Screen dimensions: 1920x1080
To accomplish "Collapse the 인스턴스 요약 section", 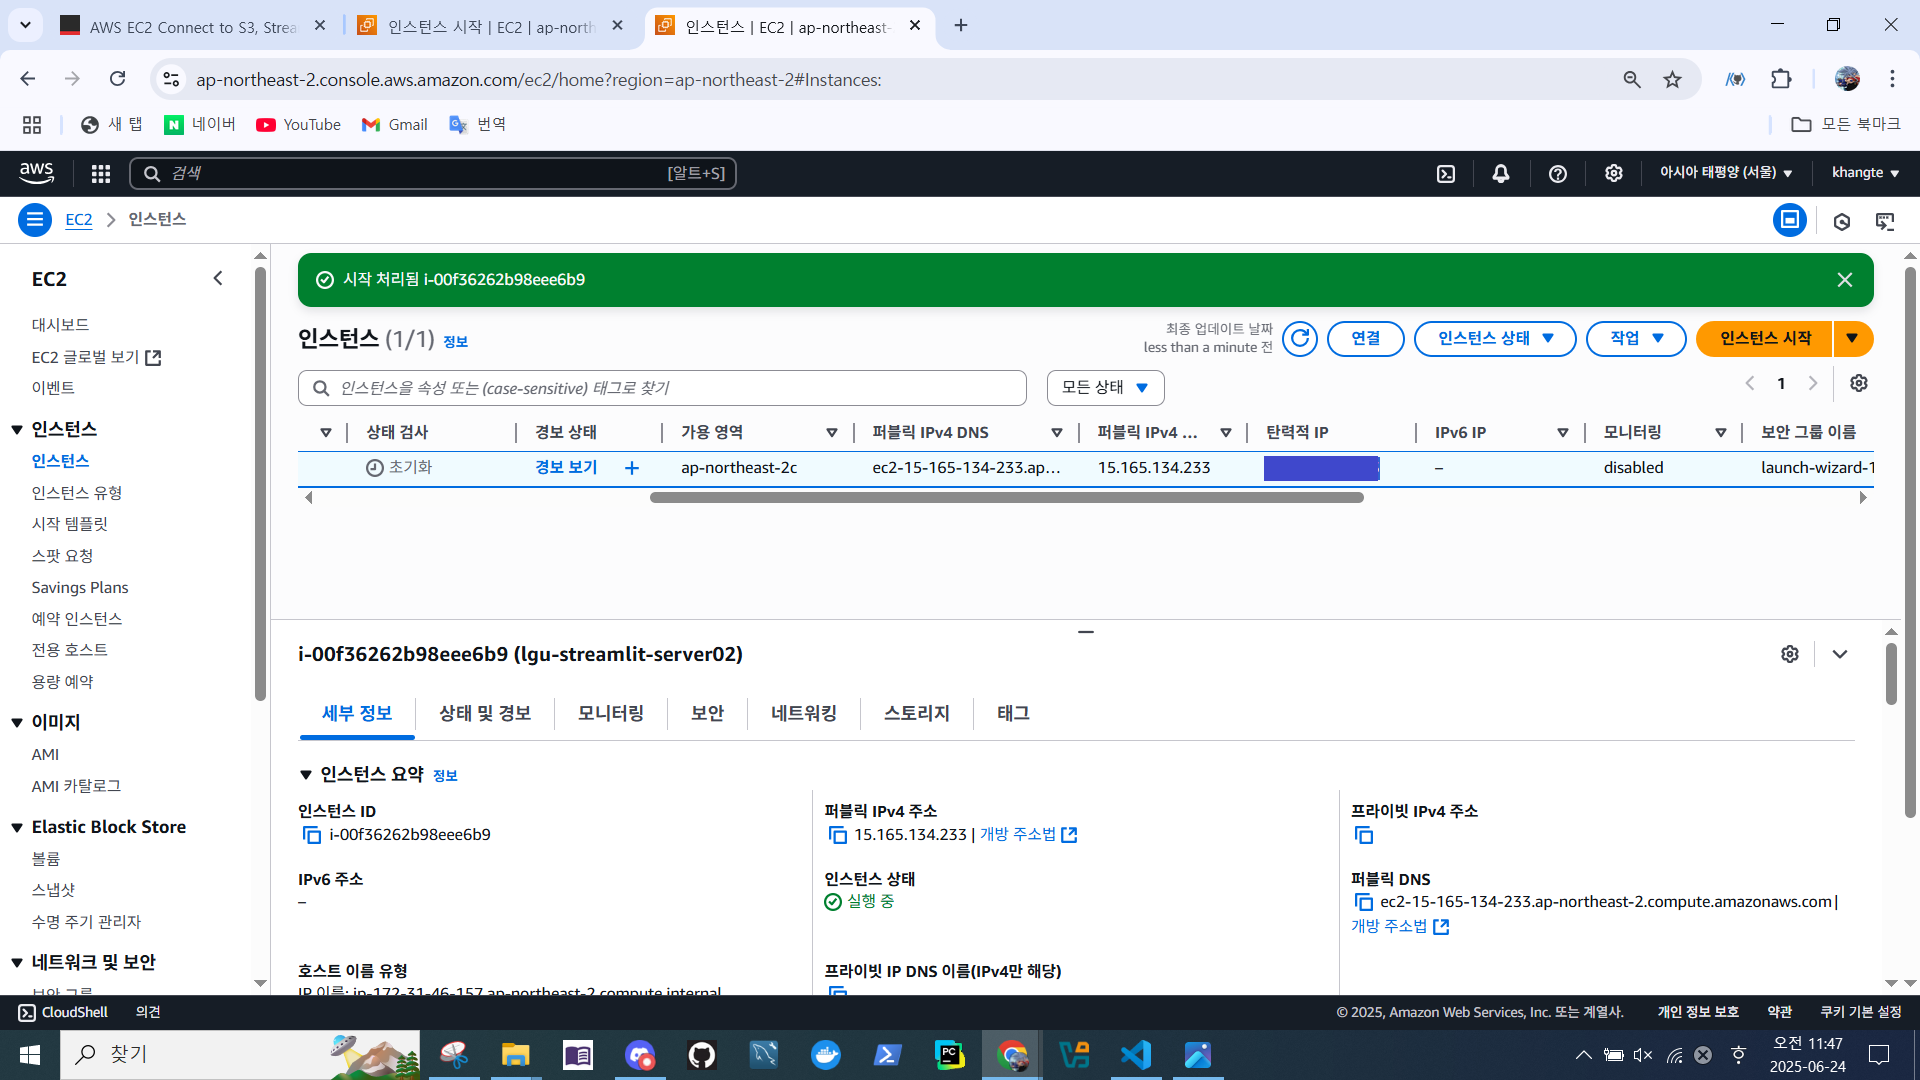I will (x=306, y=775).
